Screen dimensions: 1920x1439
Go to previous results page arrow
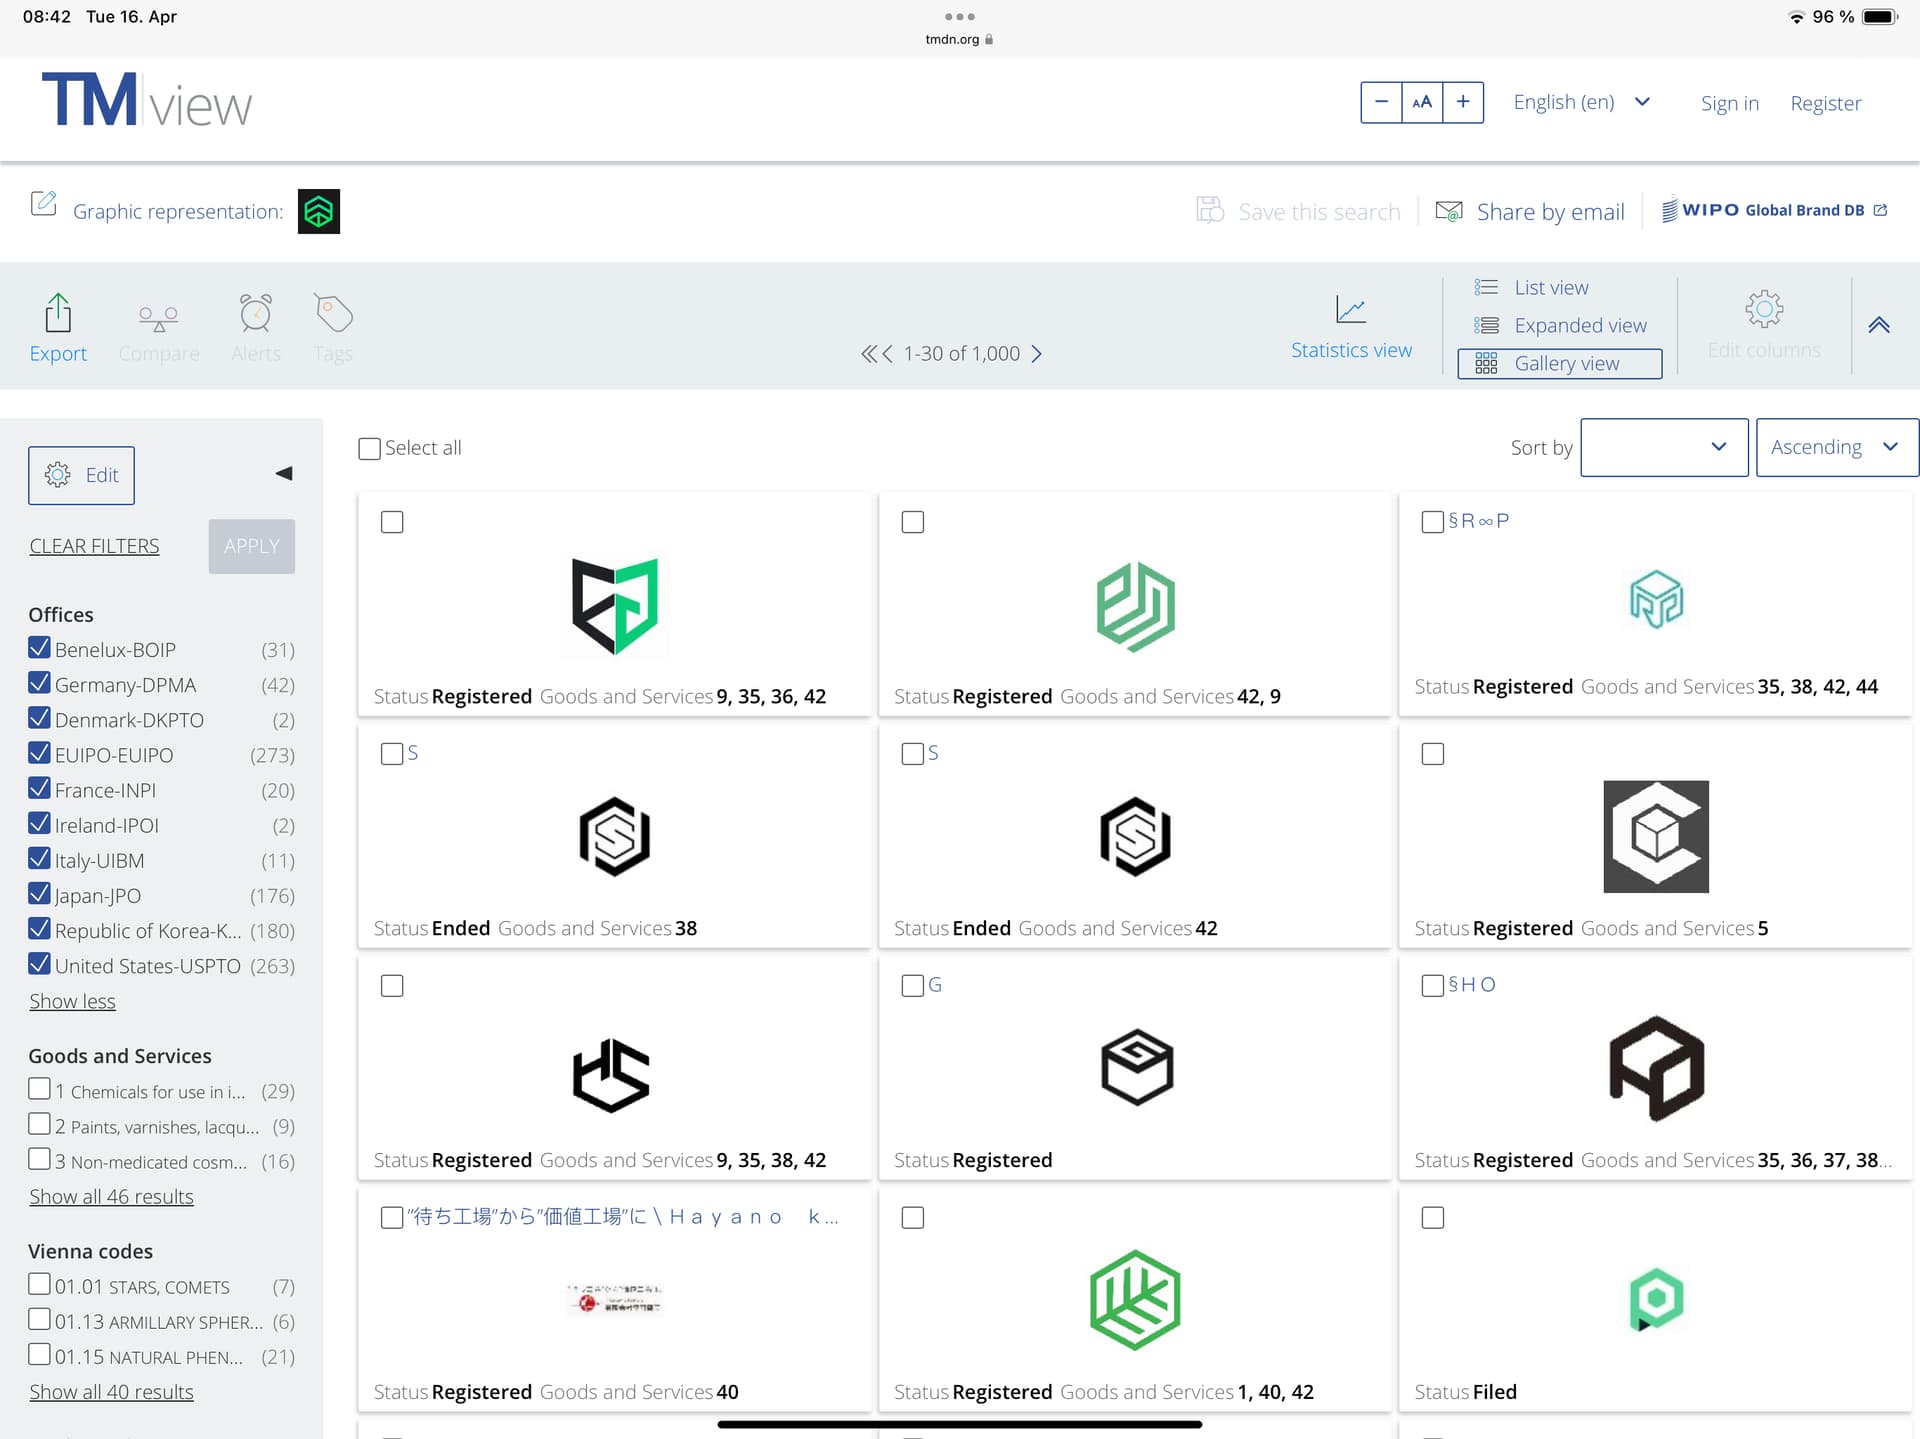tap(887, 353)
